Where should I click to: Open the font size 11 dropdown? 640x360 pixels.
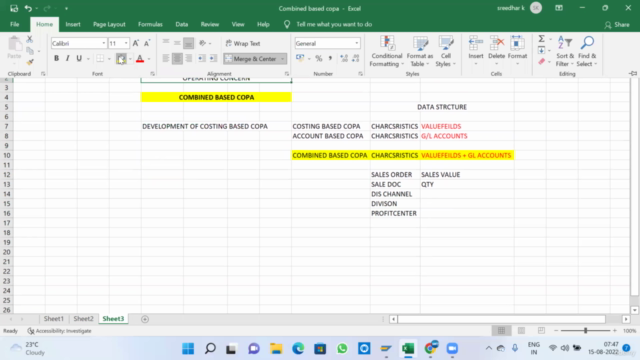(x=126, y=43)
